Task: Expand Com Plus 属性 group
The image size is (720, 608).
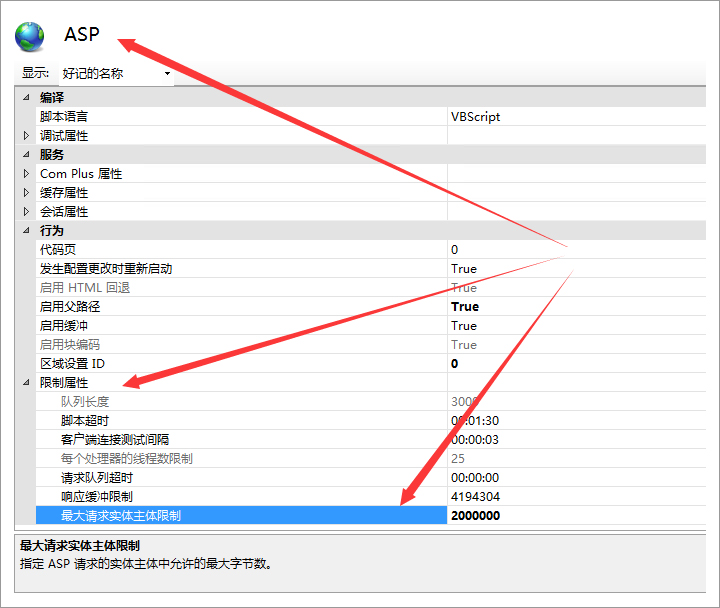Action: click(26, 174)
